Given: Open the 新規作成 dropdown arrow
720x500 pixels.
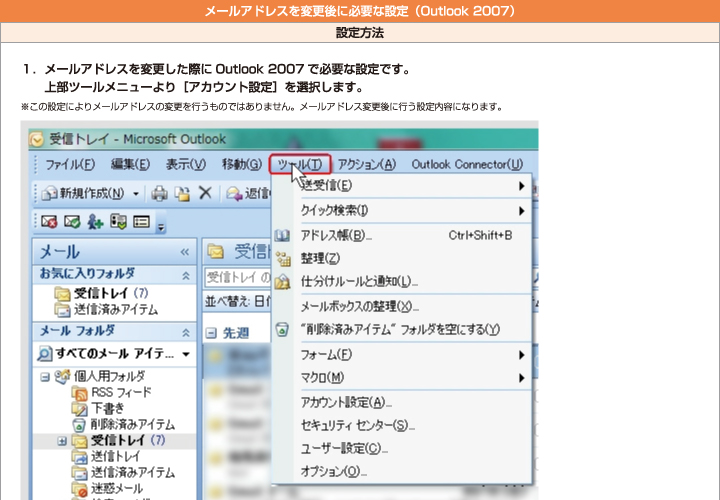Looking at the screenshot, I should click(136, 193).
